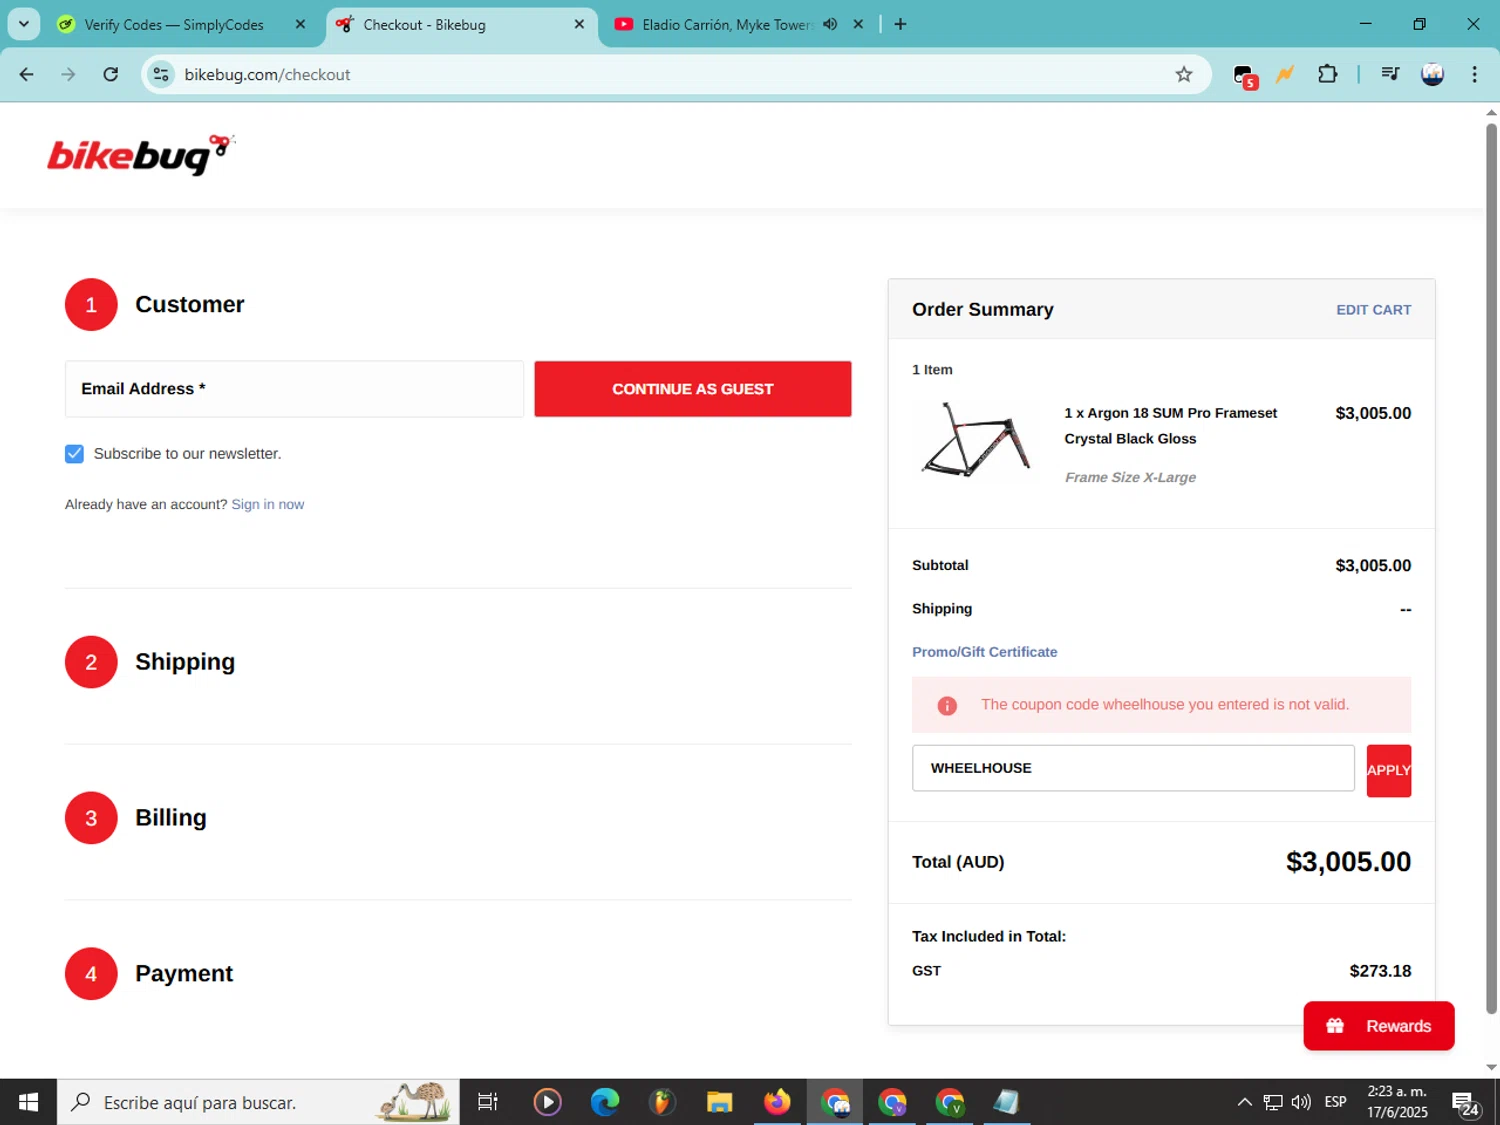Go back with browser back arrow
This screenshot has width=1500, height=1125.
[27, 75]
